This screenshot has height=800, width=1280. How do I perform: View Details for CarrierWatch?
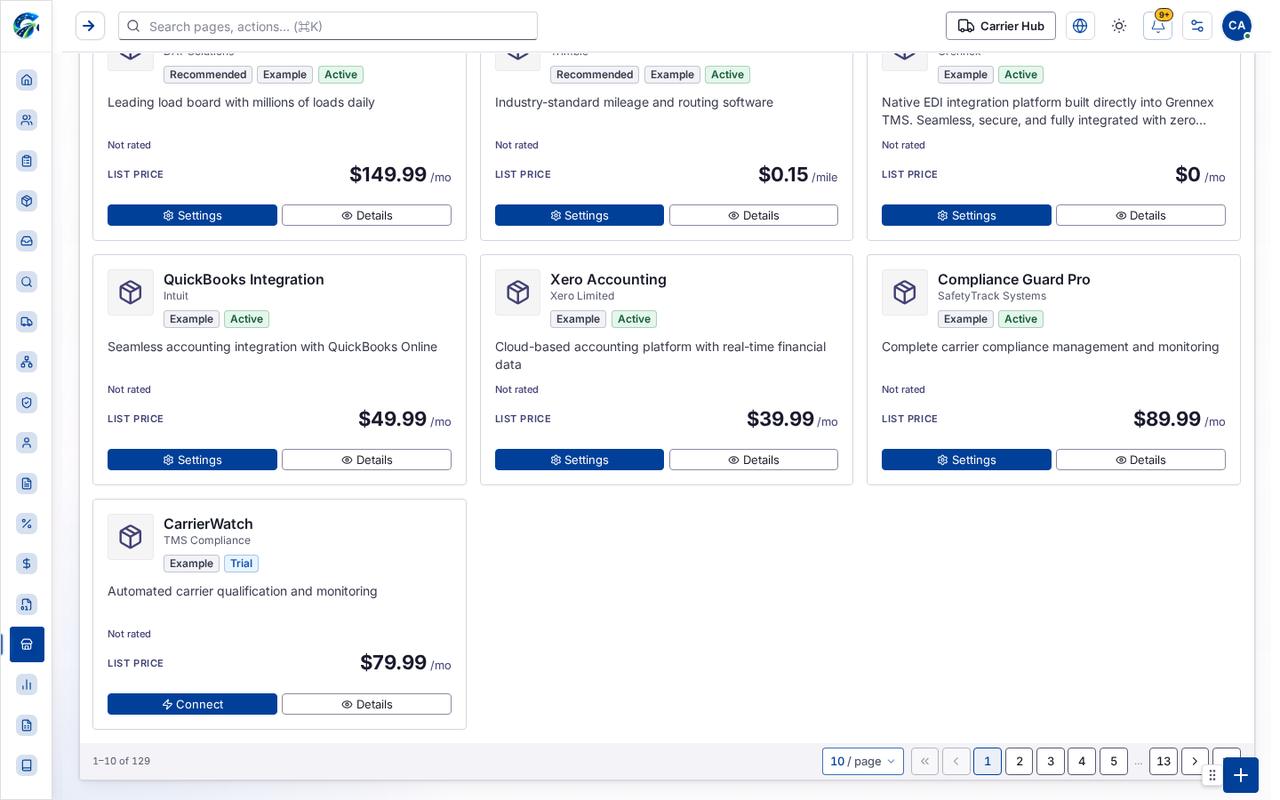coord(367,704)
